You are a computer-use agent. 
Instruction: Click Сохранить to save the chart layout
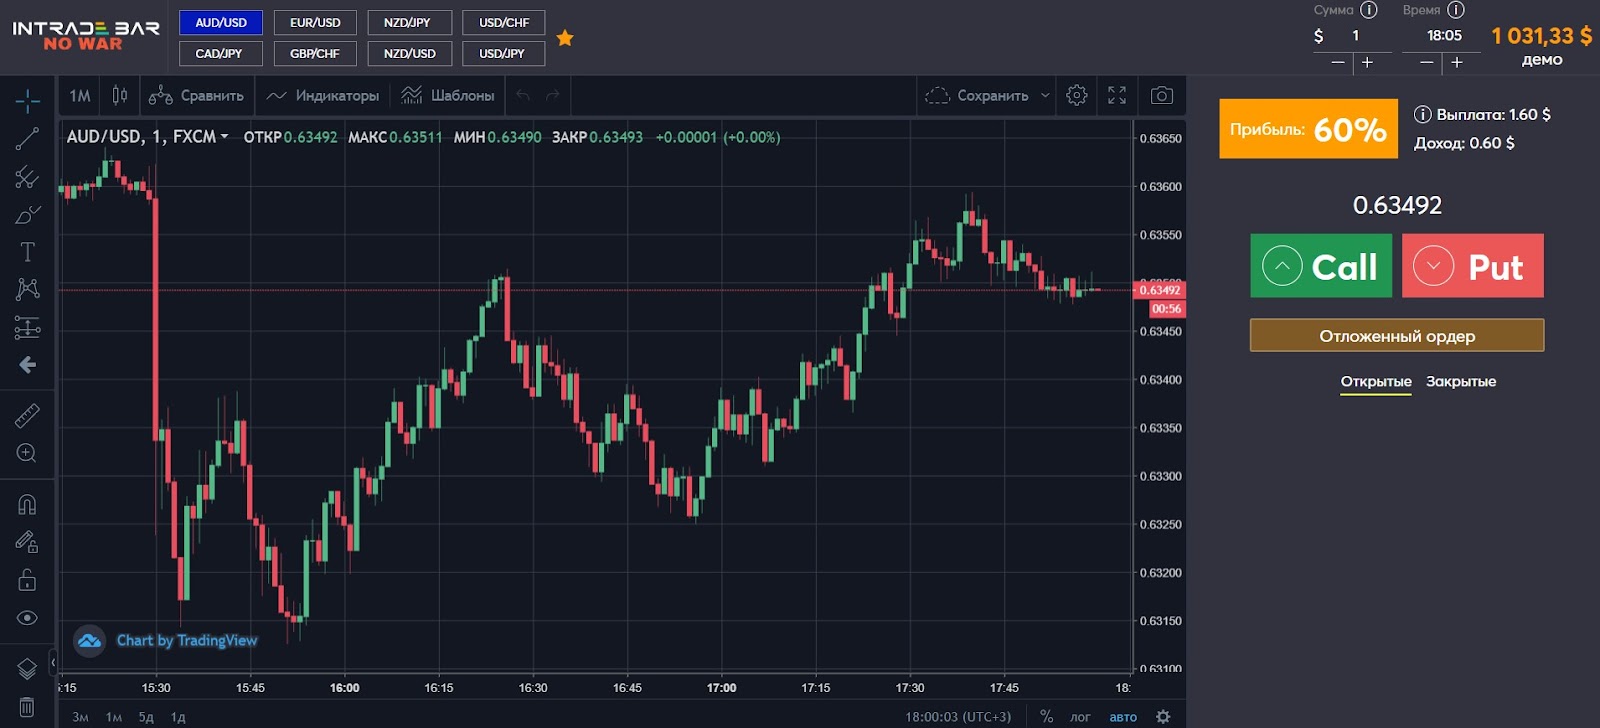977,96
